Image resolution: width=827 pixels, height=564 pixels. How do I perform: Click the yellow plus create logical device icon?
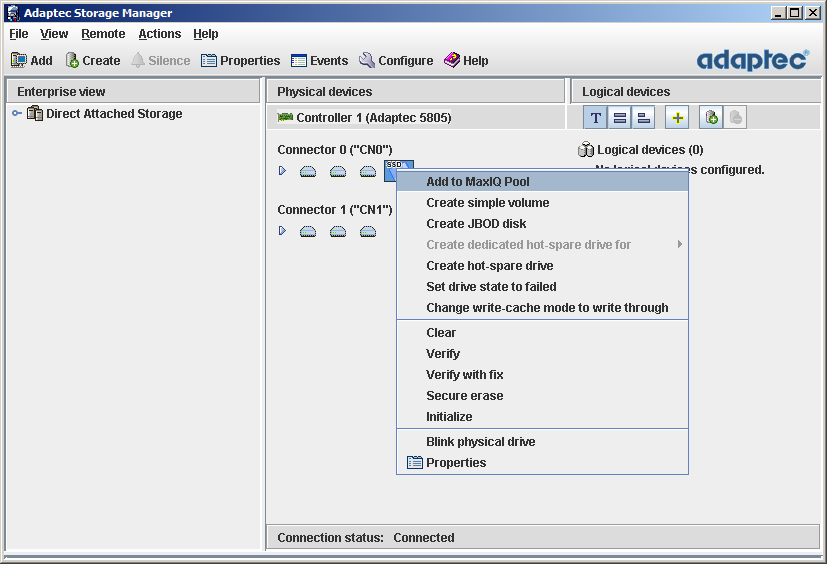pyautogui.click(x=677, y=118)
